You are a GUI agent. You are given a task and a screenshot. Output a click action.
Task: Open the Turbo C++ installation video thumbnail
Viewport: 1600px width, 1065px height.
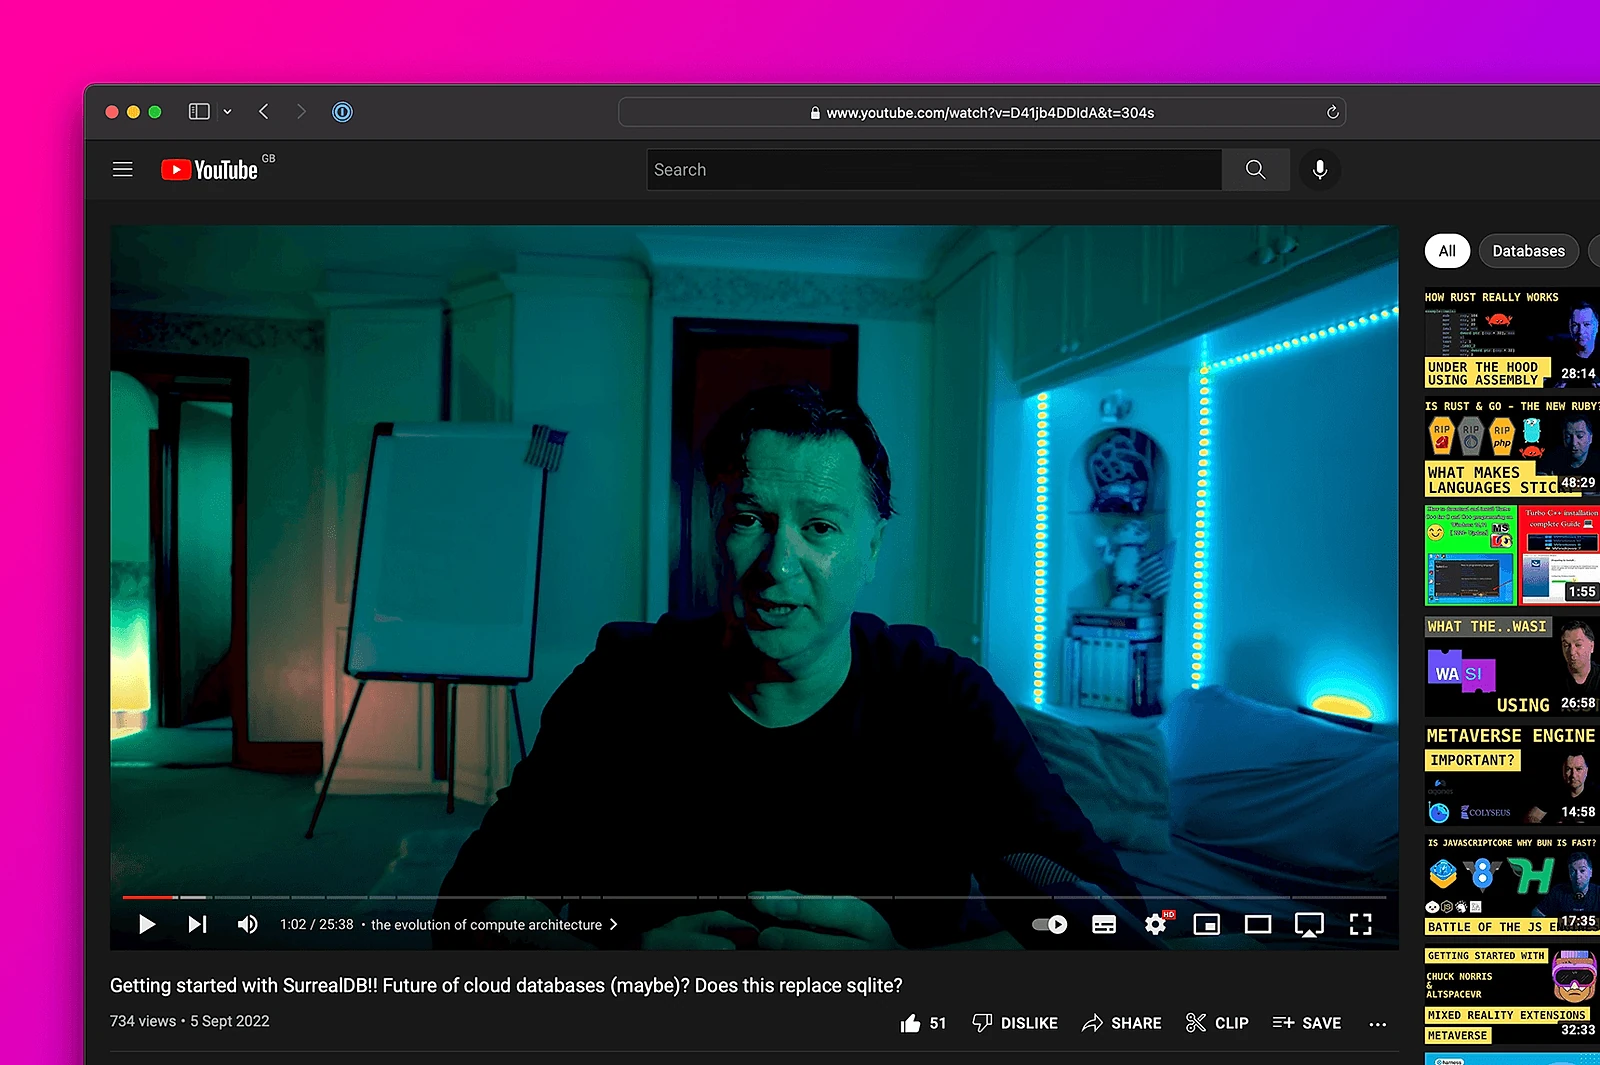[x=1512, y=555]
